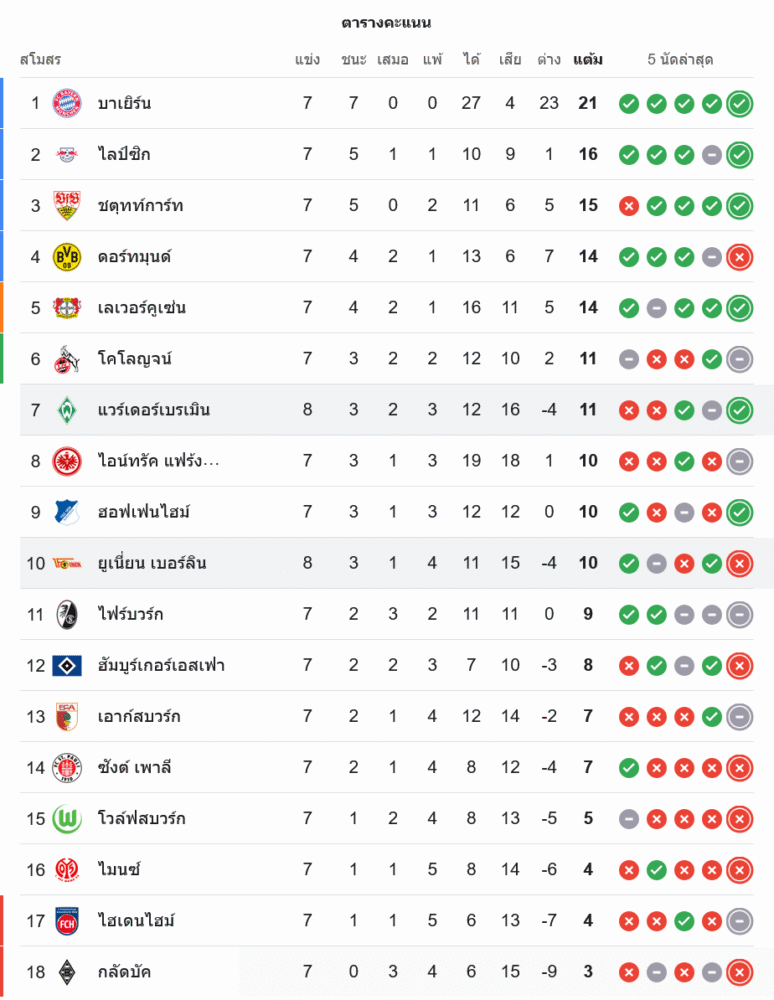Open the ฮอฟเฟนไฮม์ team page
The width and height of the screenshot is (774, 1000).
[x=143, y=512]
